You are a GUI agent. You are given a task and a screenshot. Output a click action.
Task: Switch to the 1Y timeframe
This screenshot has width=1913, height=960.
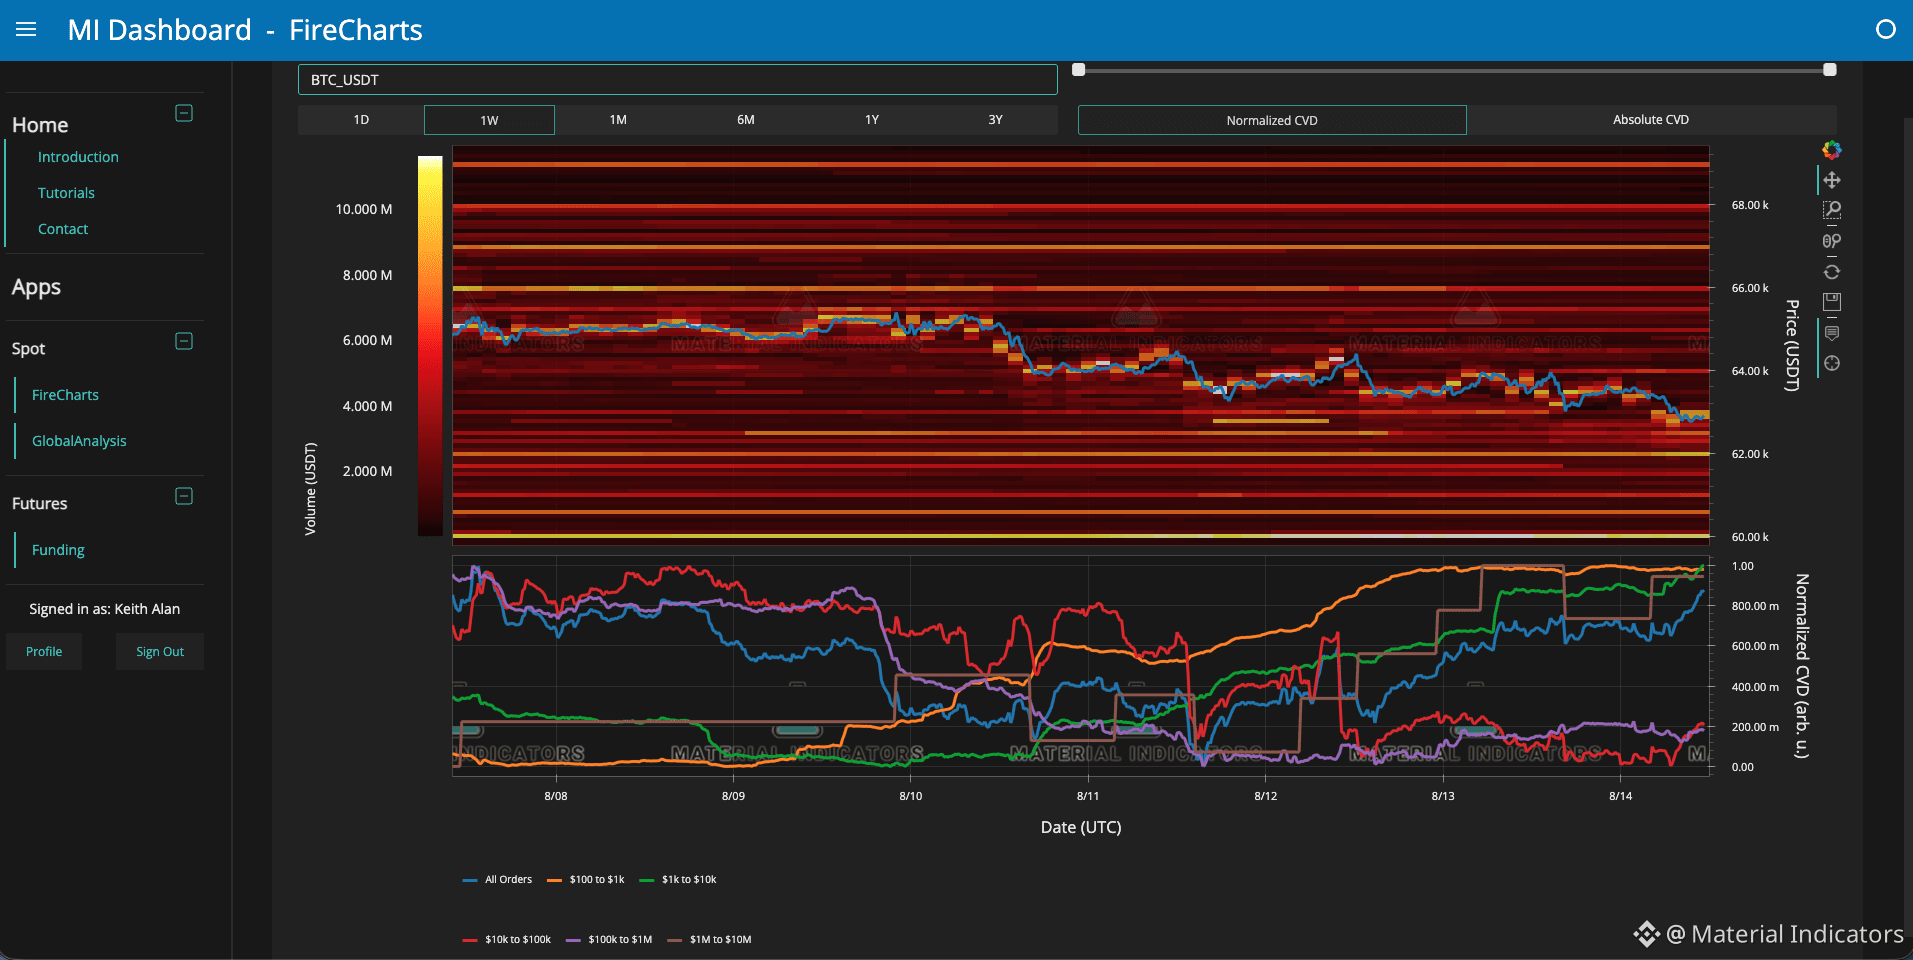coord(872,120)
